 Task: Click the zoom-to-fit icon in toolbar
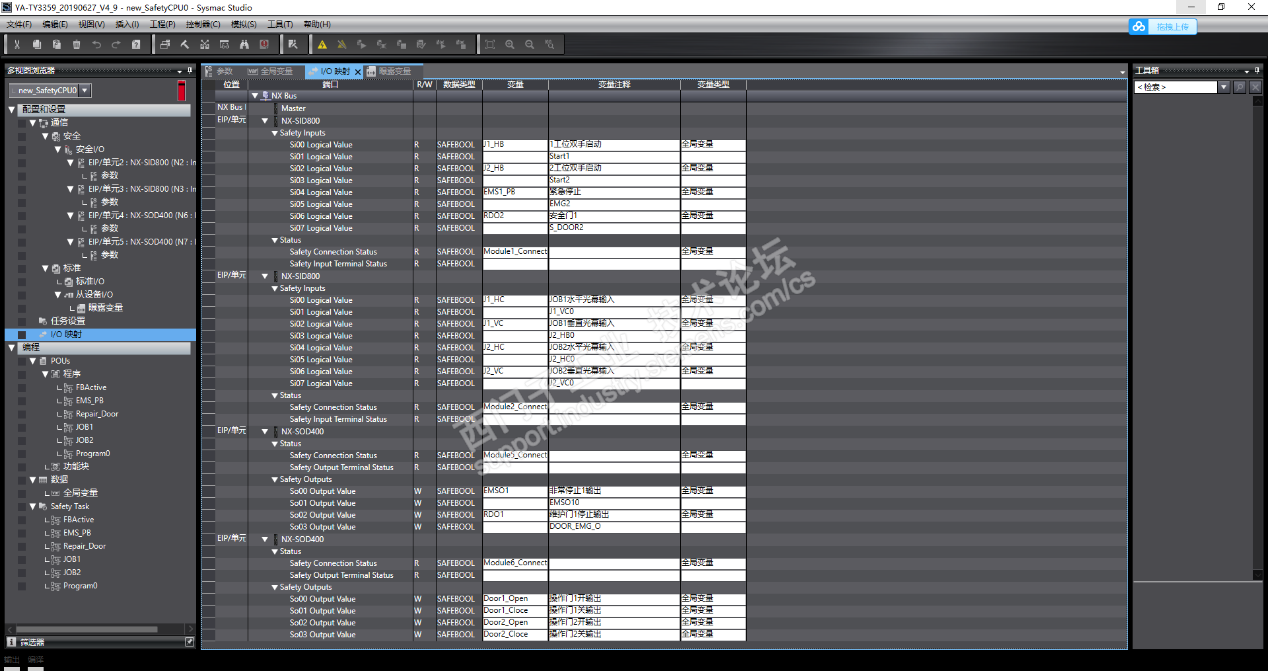tap(490, 44)
